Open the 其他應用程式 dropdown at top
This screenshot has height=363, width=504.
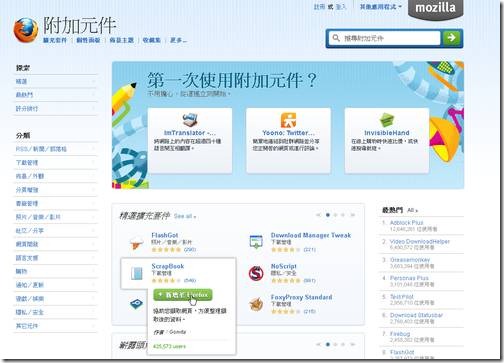[381, 7]
